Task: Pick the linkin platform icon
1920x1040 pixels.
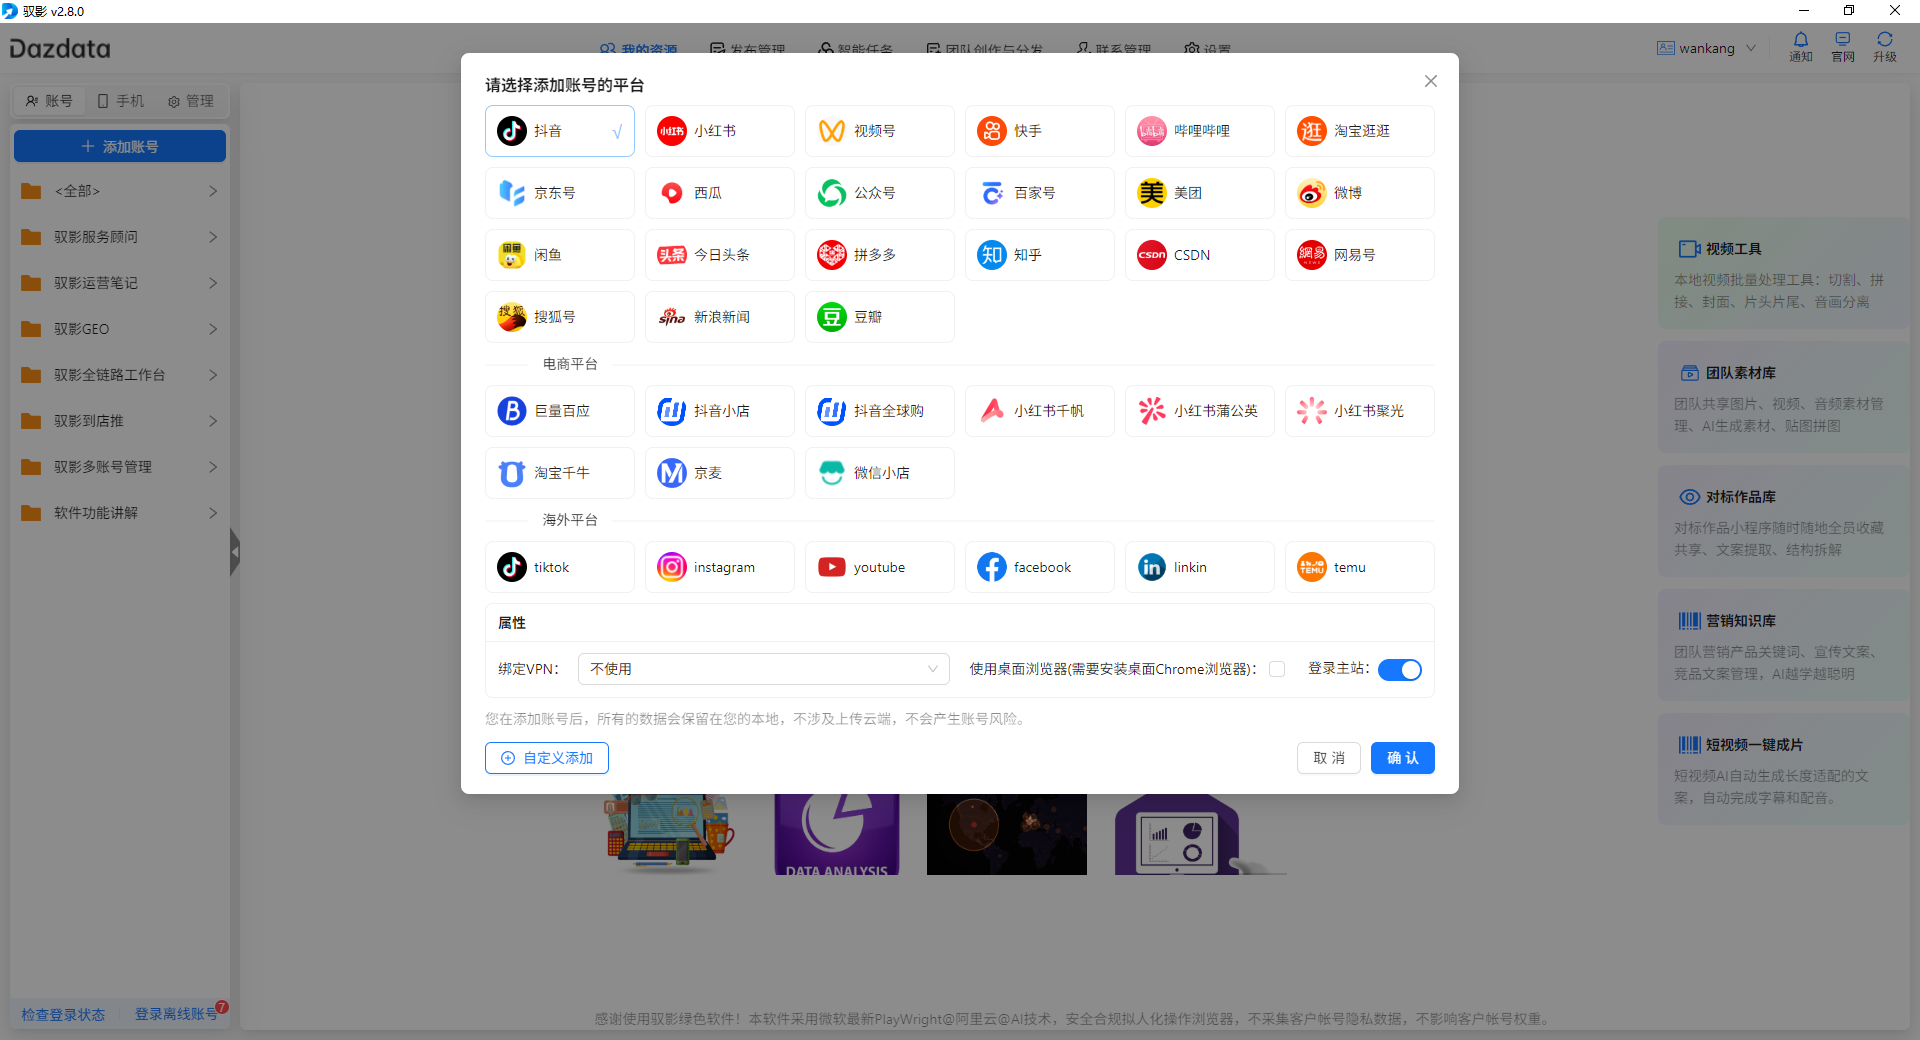Action: click(1152, 567)
